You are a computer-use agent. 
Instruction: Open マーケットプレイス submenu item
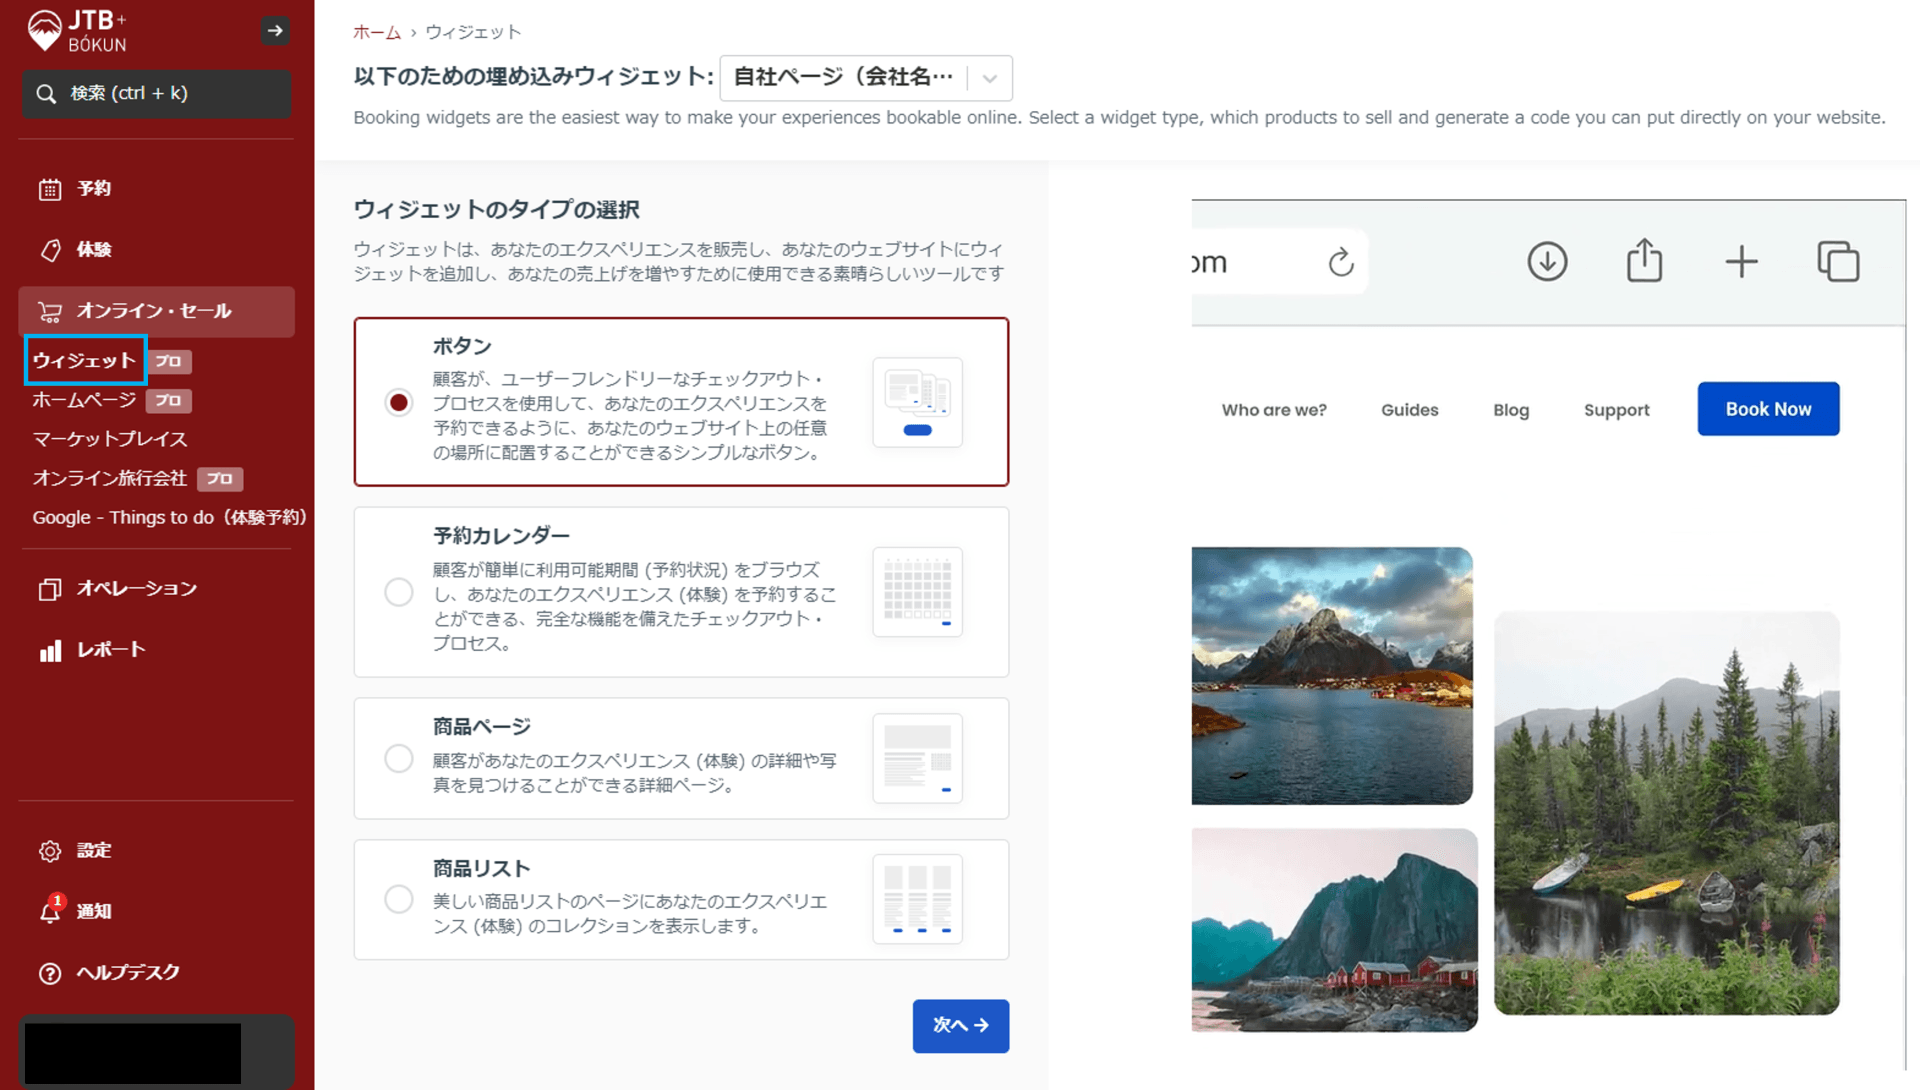pos(110,439)
